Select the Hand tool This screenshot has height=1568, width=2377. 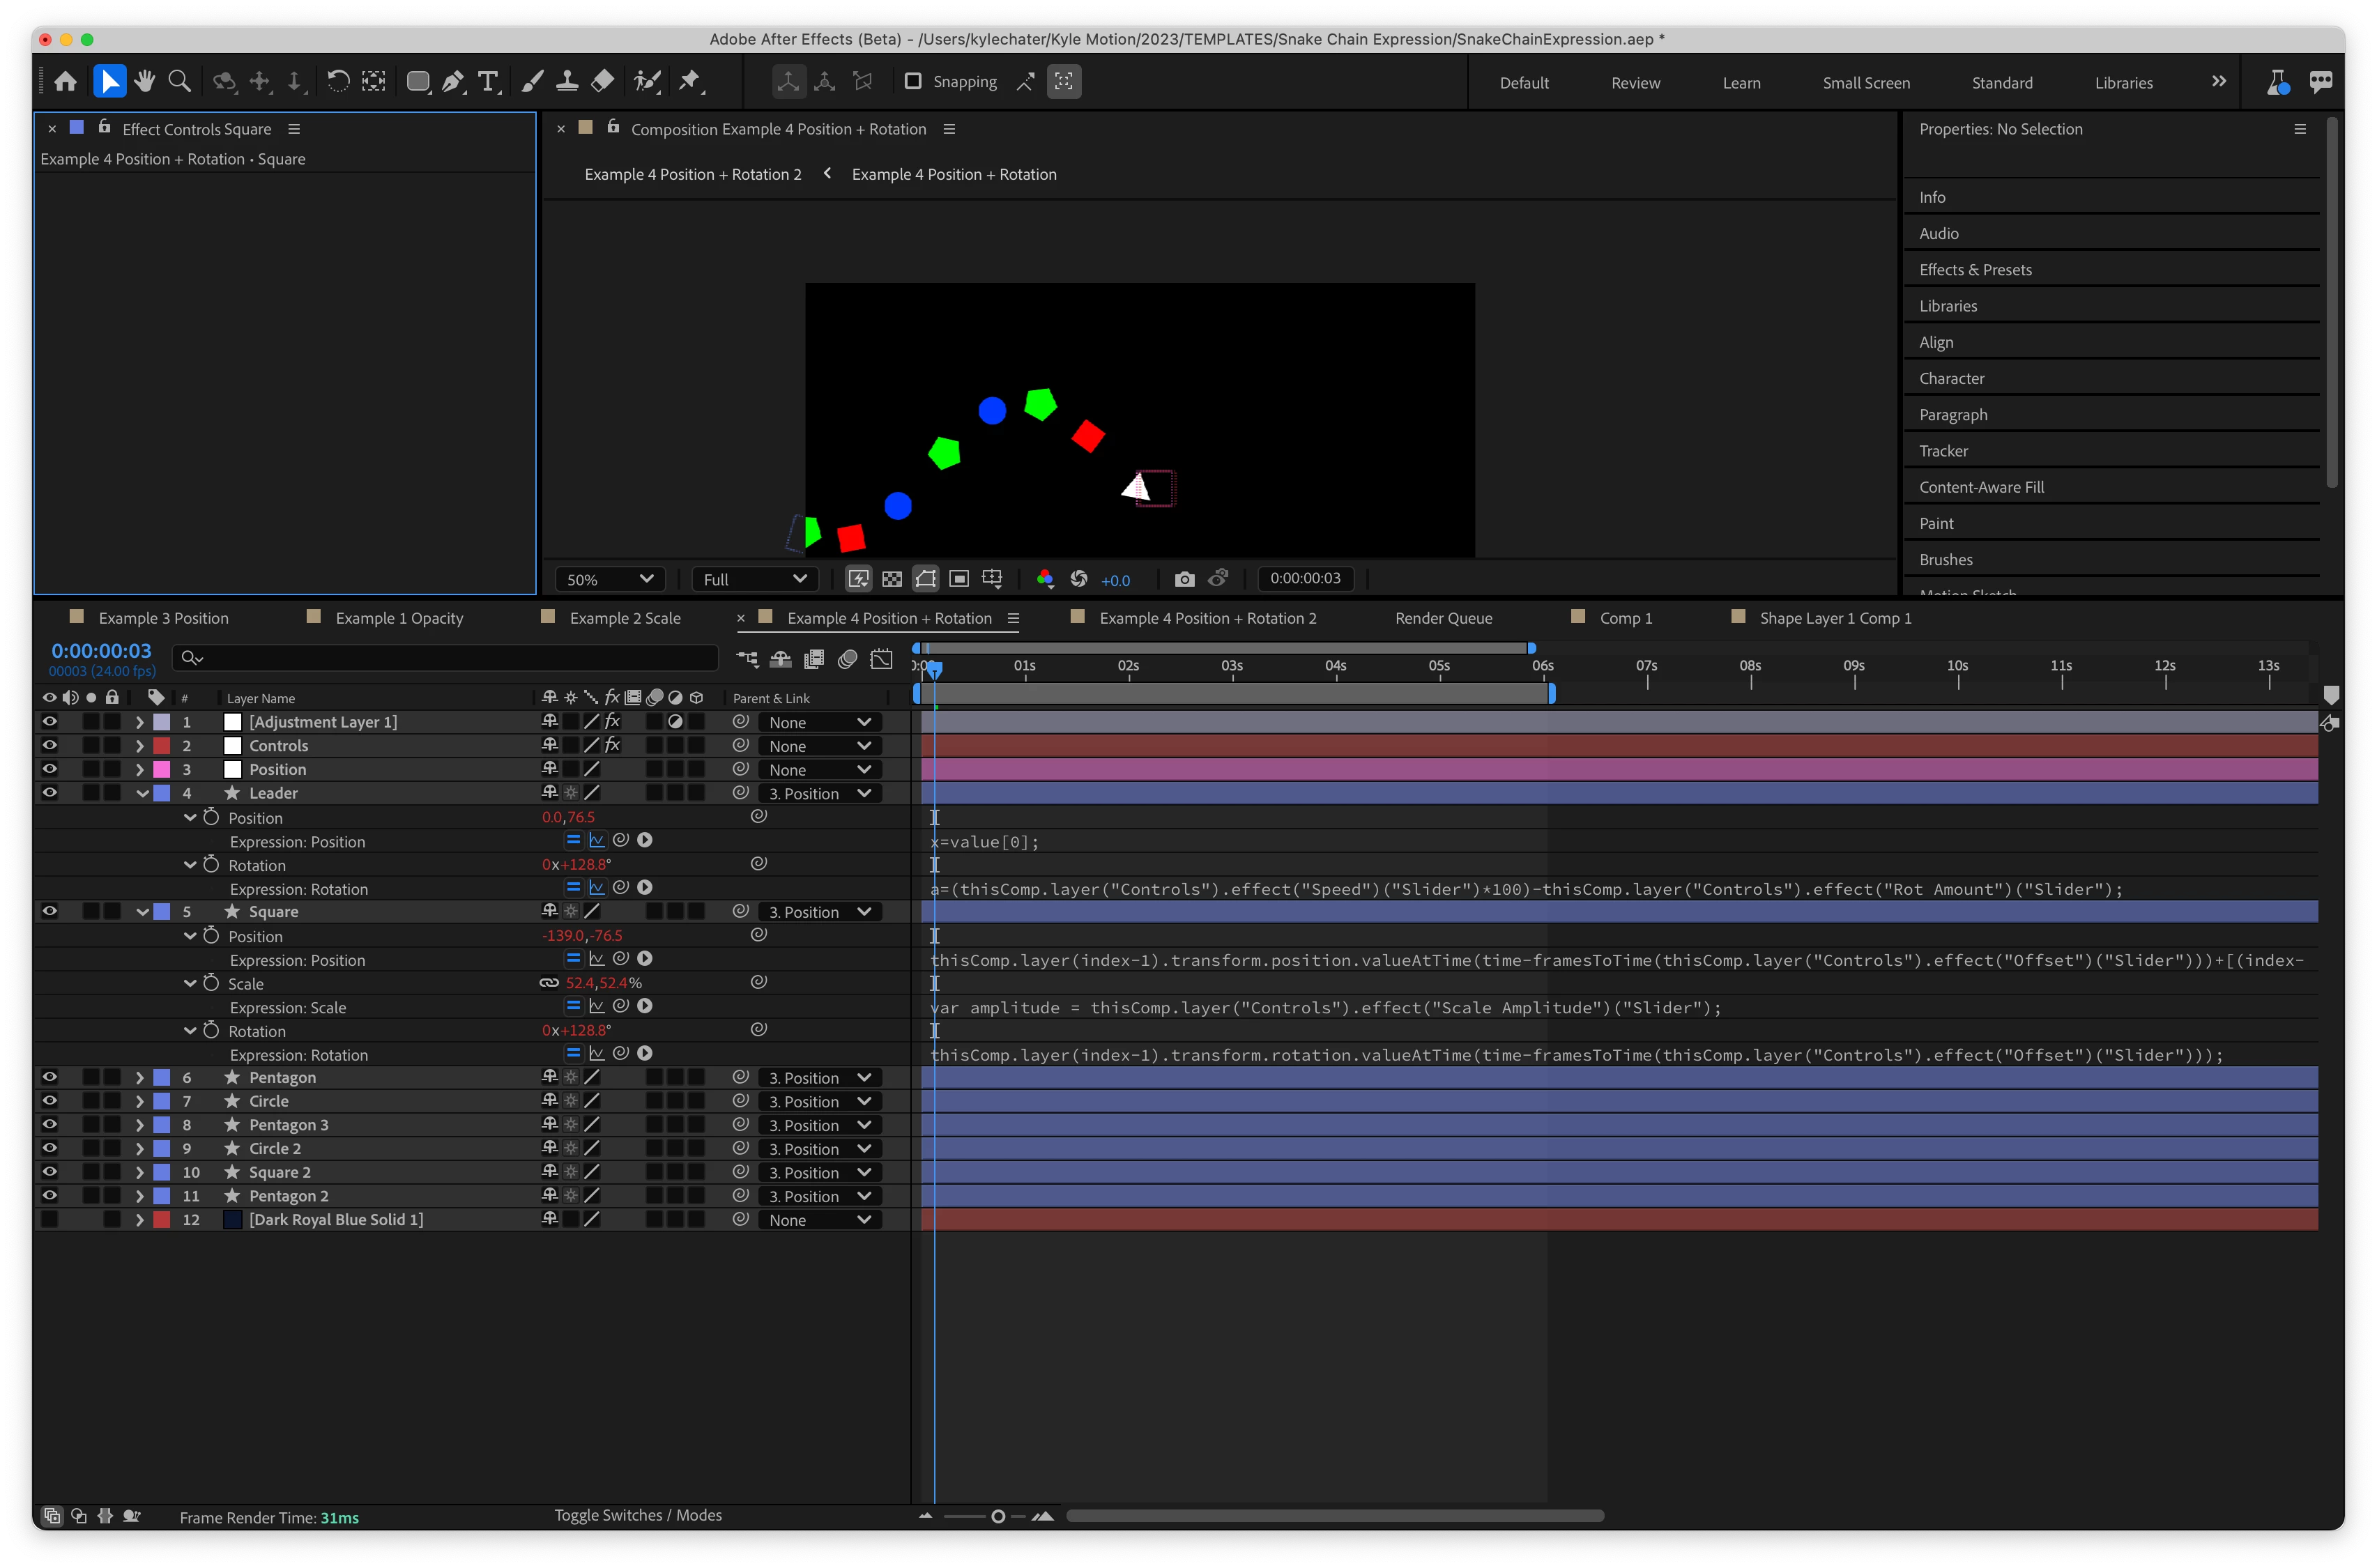click(145, 81)
